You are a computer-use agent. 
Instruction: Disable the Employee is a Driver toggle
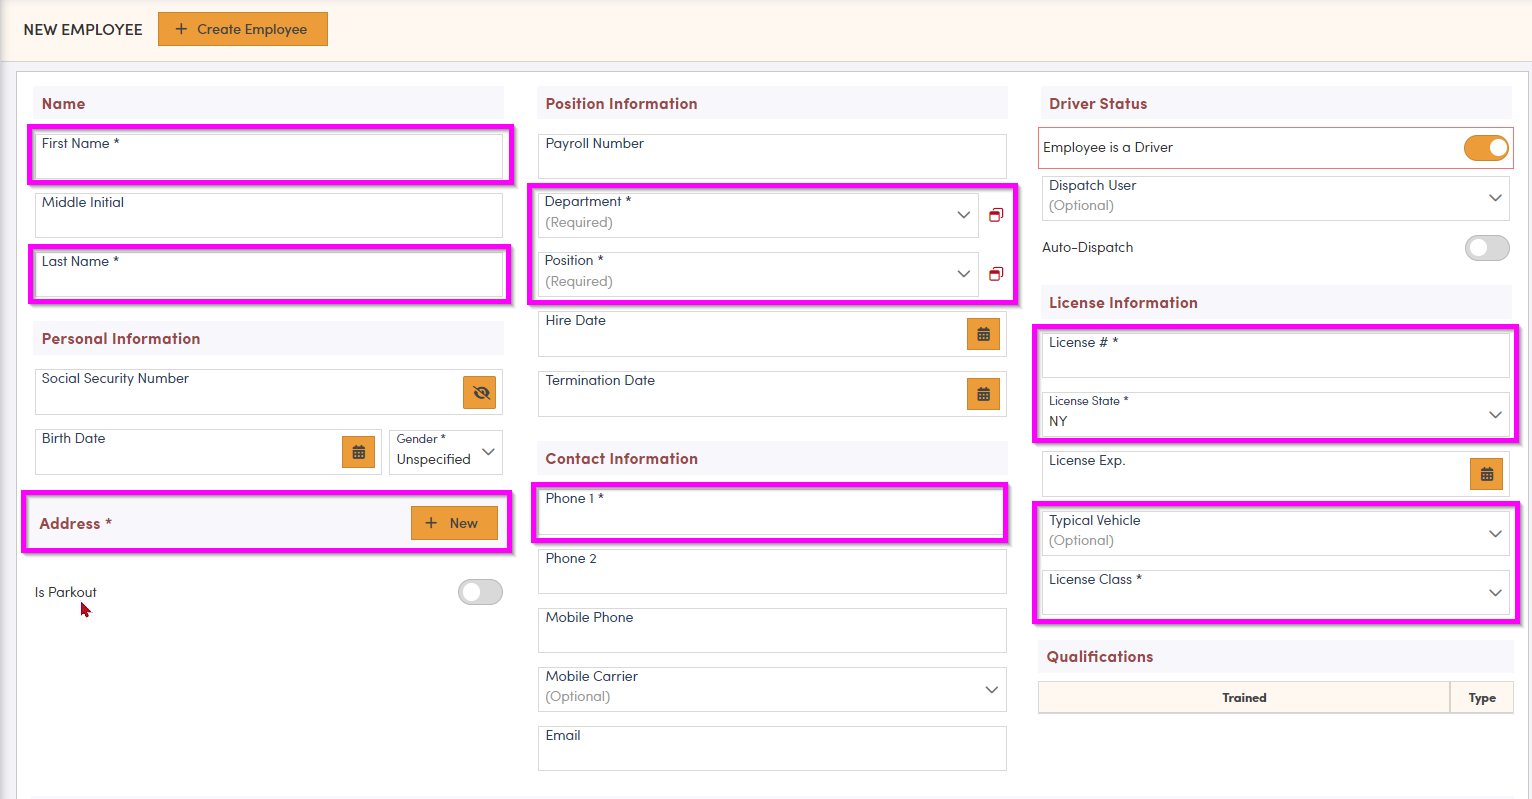pos(1486,148)
